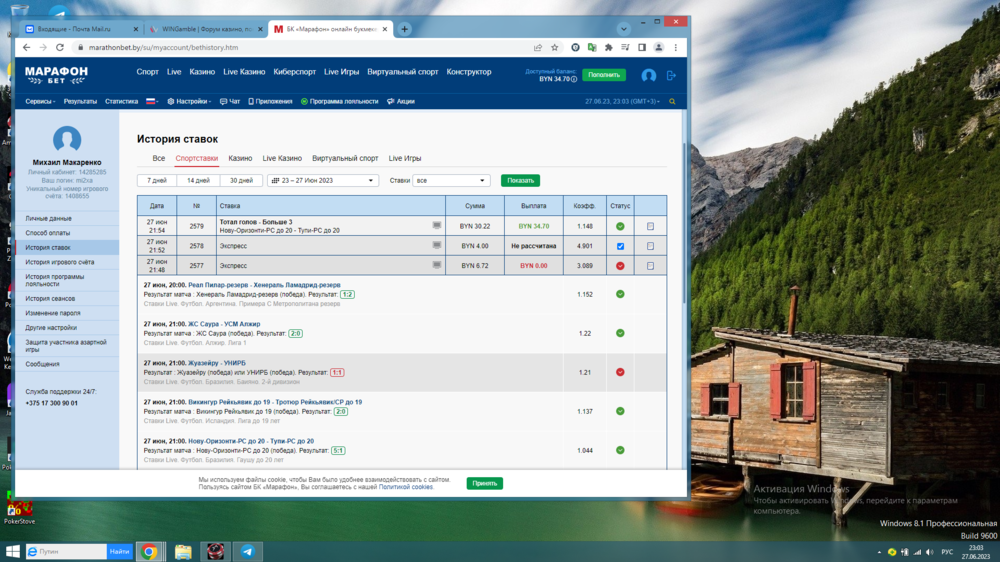This screenshot has width=1000, height=562.
Task: Click the logout icon in site header
Action: point(671,75)
